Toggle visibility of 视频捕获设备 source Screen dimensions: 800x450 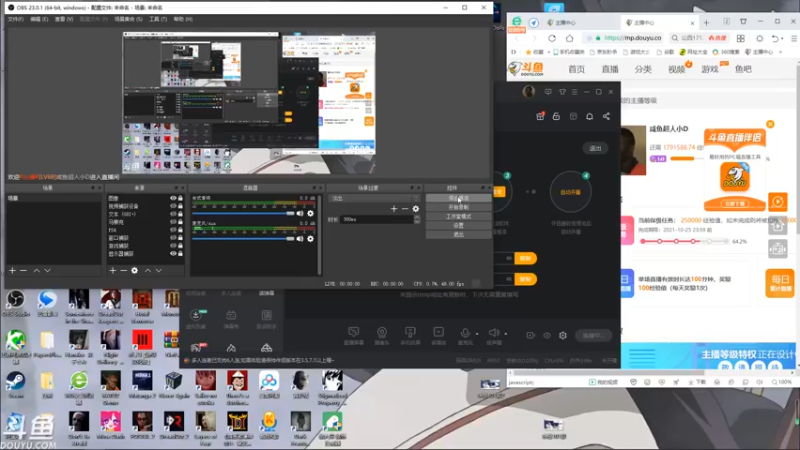[173, 206]
